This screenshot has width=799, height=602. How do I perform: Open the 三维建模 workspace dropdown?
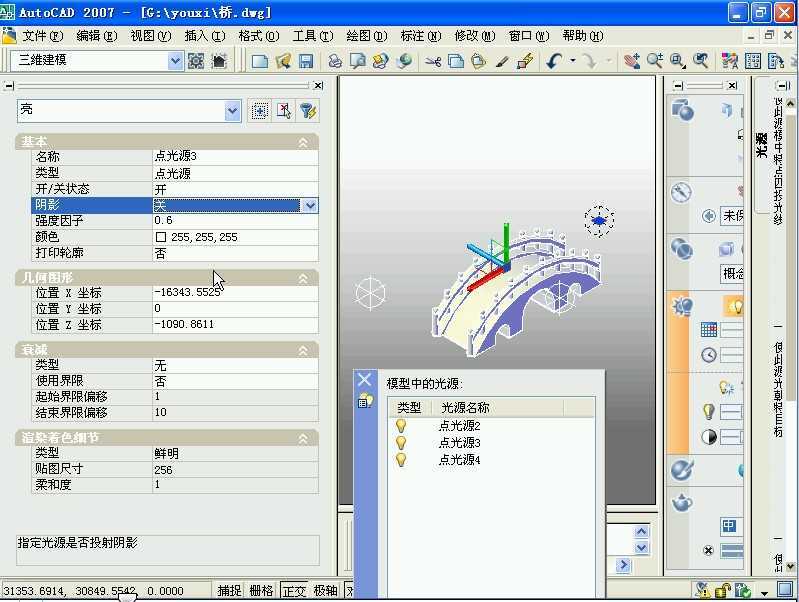175,61
